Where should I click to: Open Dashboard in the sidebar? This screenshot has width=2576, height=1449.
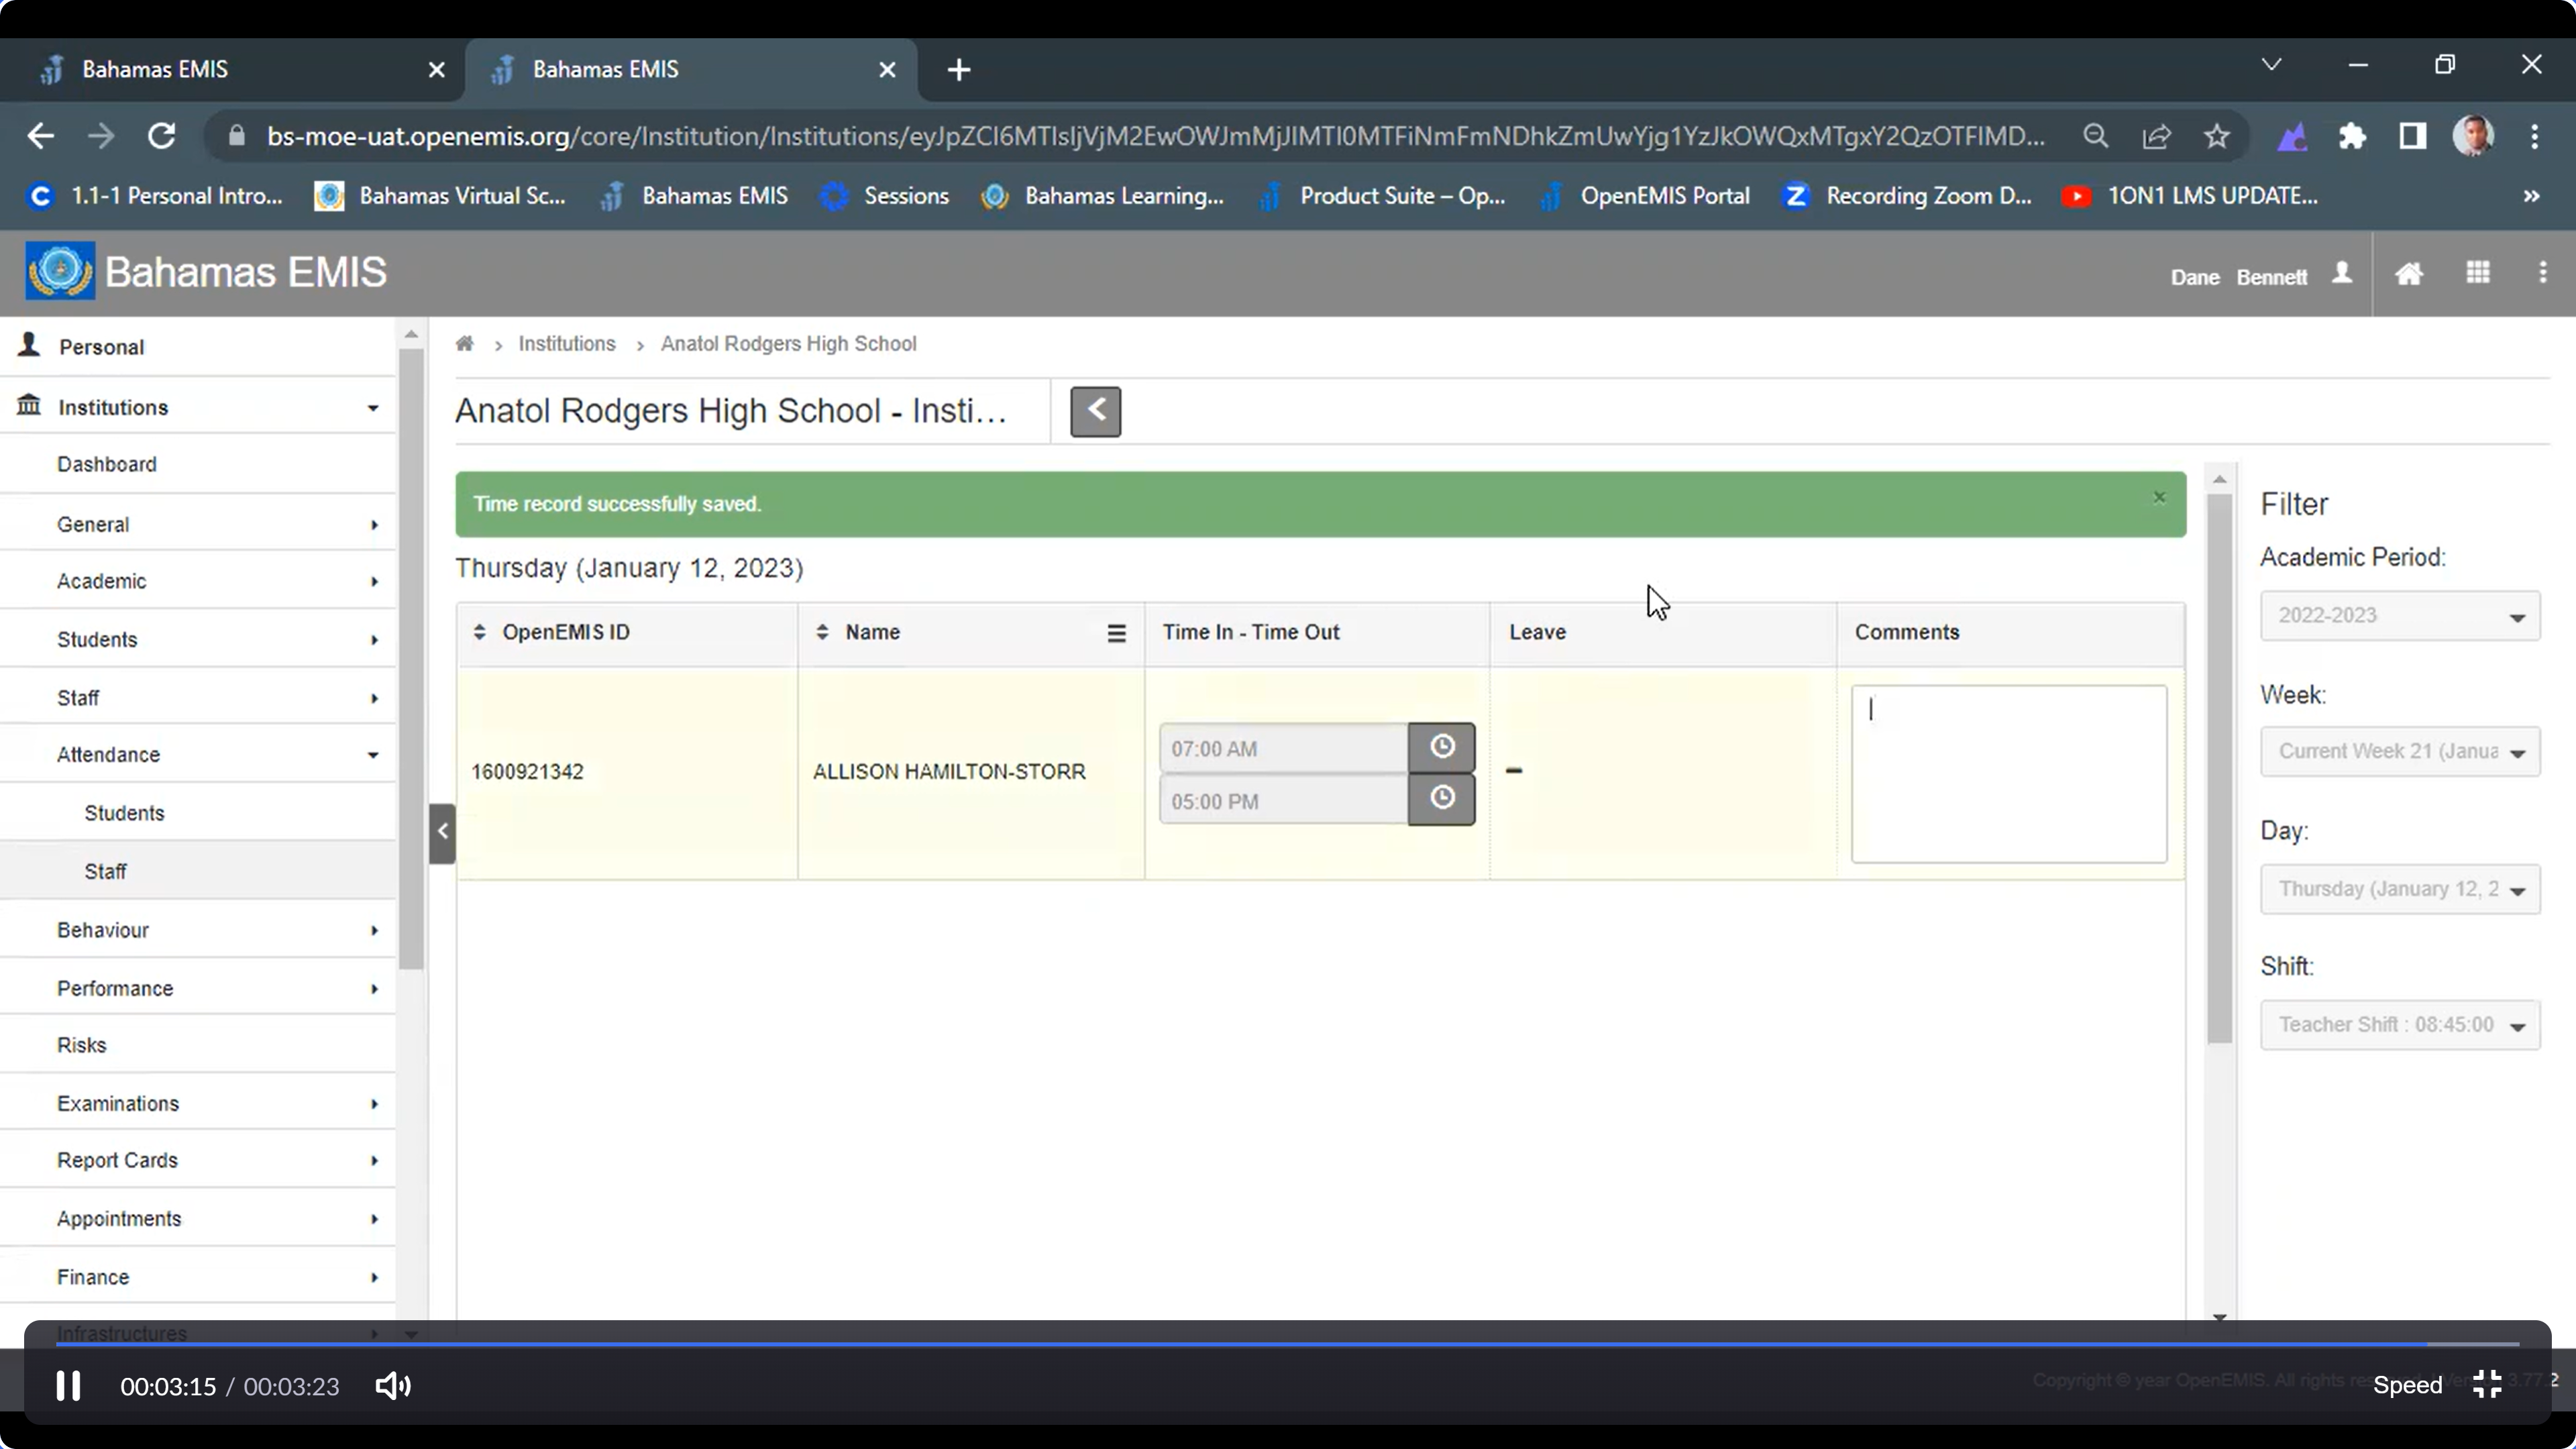click(198, 464)
